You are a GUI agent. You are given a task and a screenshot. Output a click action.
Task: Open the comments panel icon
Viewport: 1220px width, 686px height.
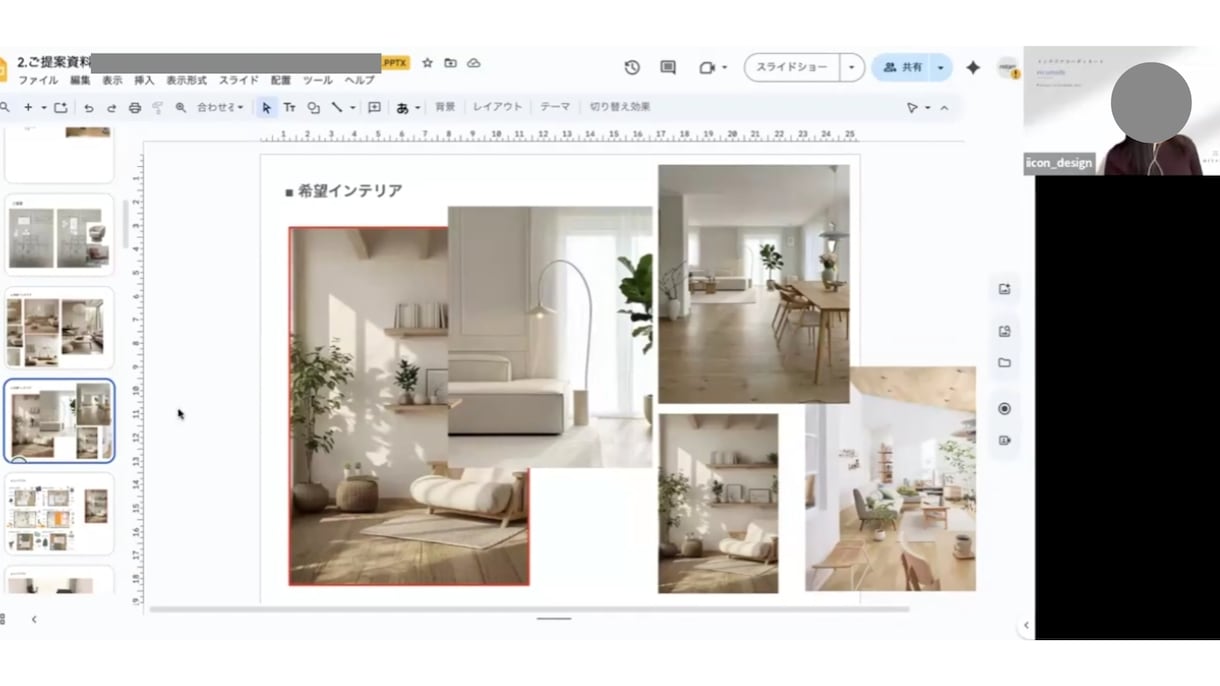coord(668,67)
